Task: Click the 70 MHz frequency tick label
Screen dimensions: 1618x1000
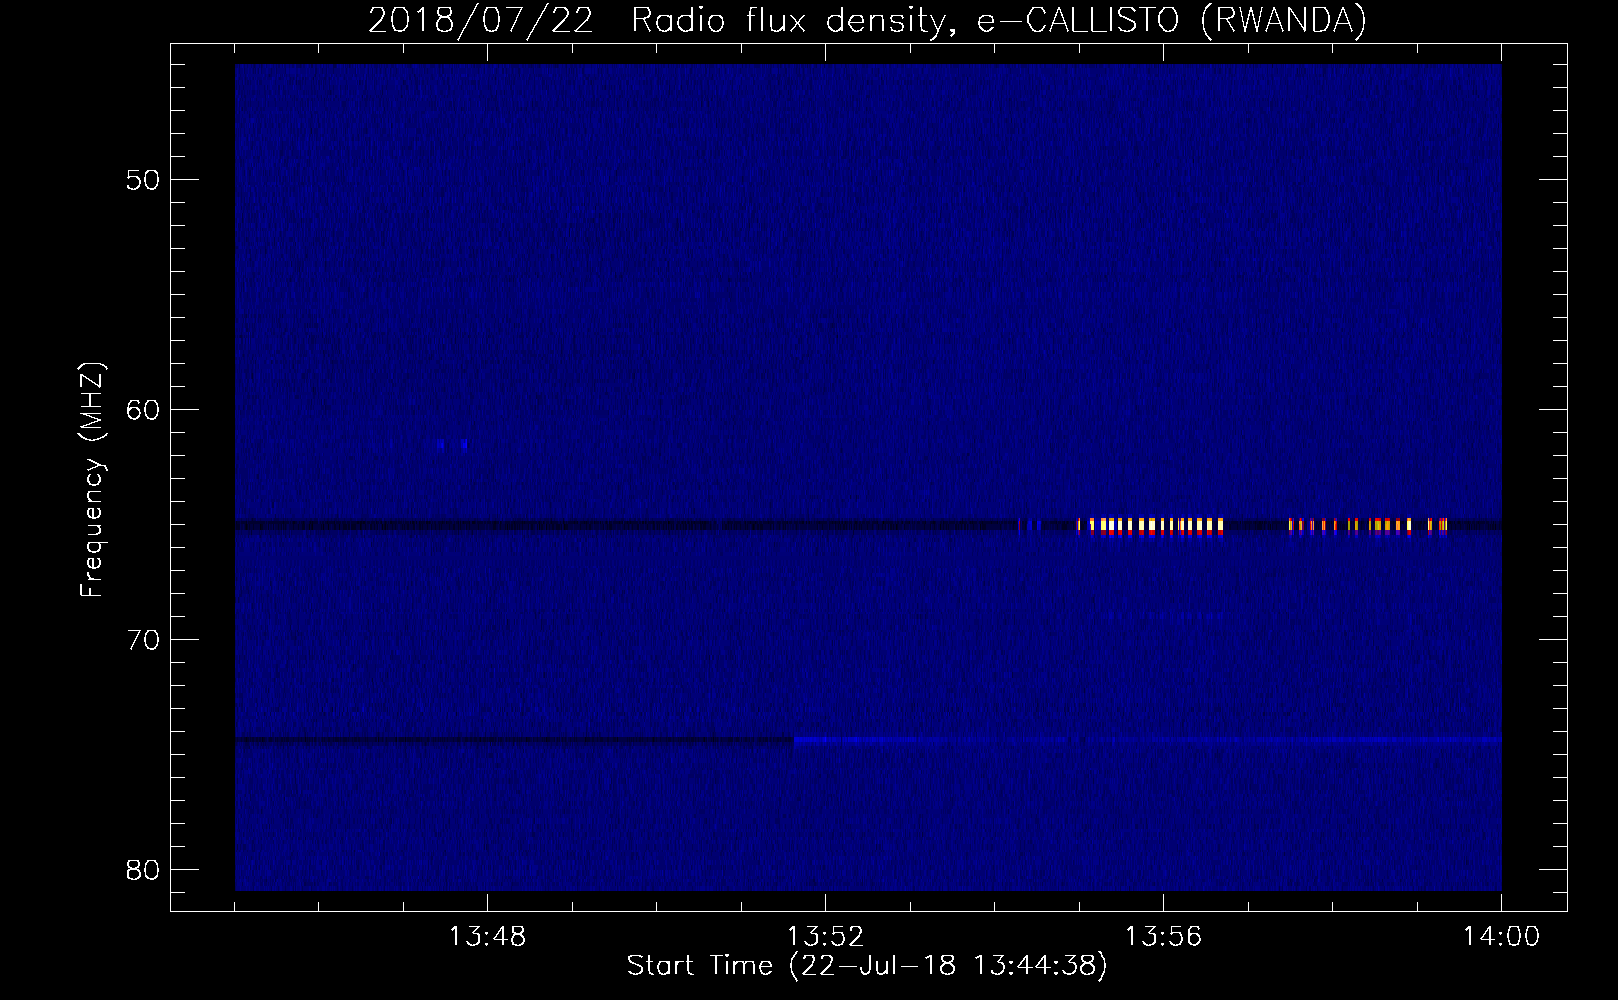Action: click(x=144, y=640)
